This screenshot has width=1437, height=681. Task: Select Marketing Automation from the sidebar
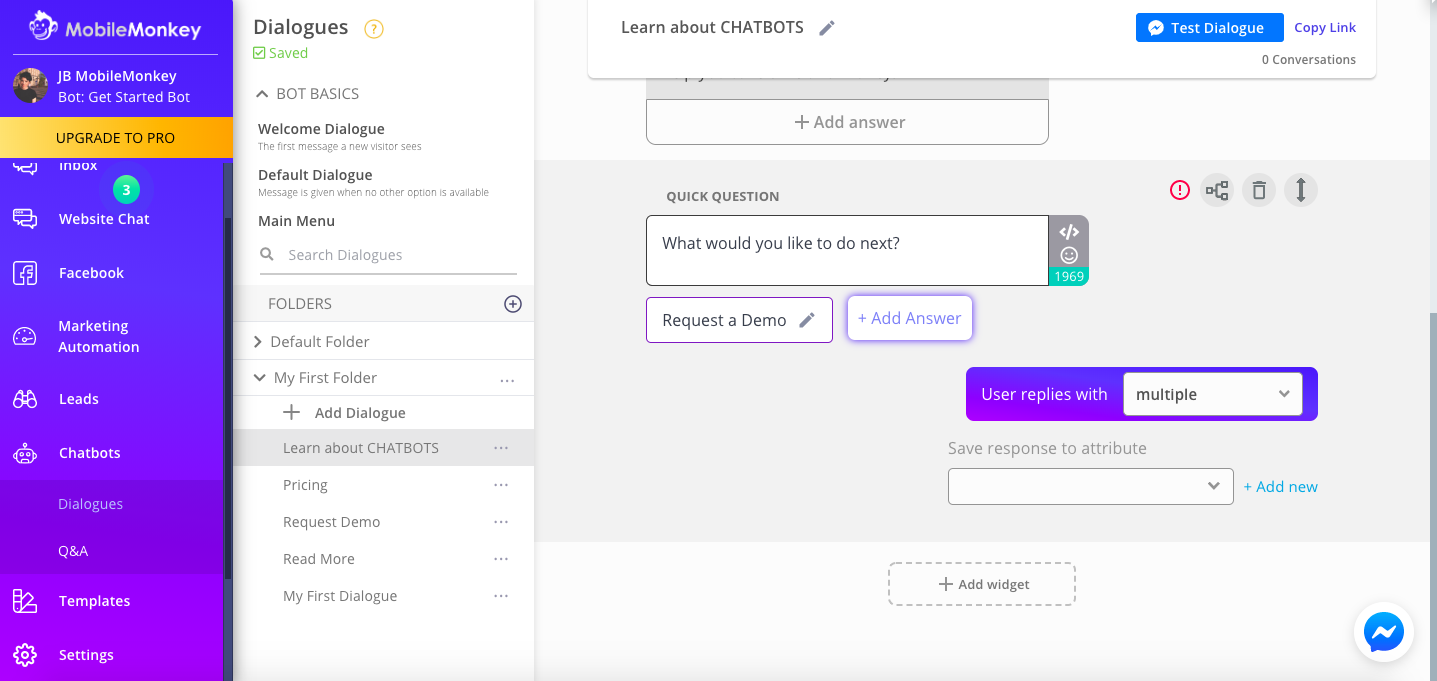[x=97, y=336]
